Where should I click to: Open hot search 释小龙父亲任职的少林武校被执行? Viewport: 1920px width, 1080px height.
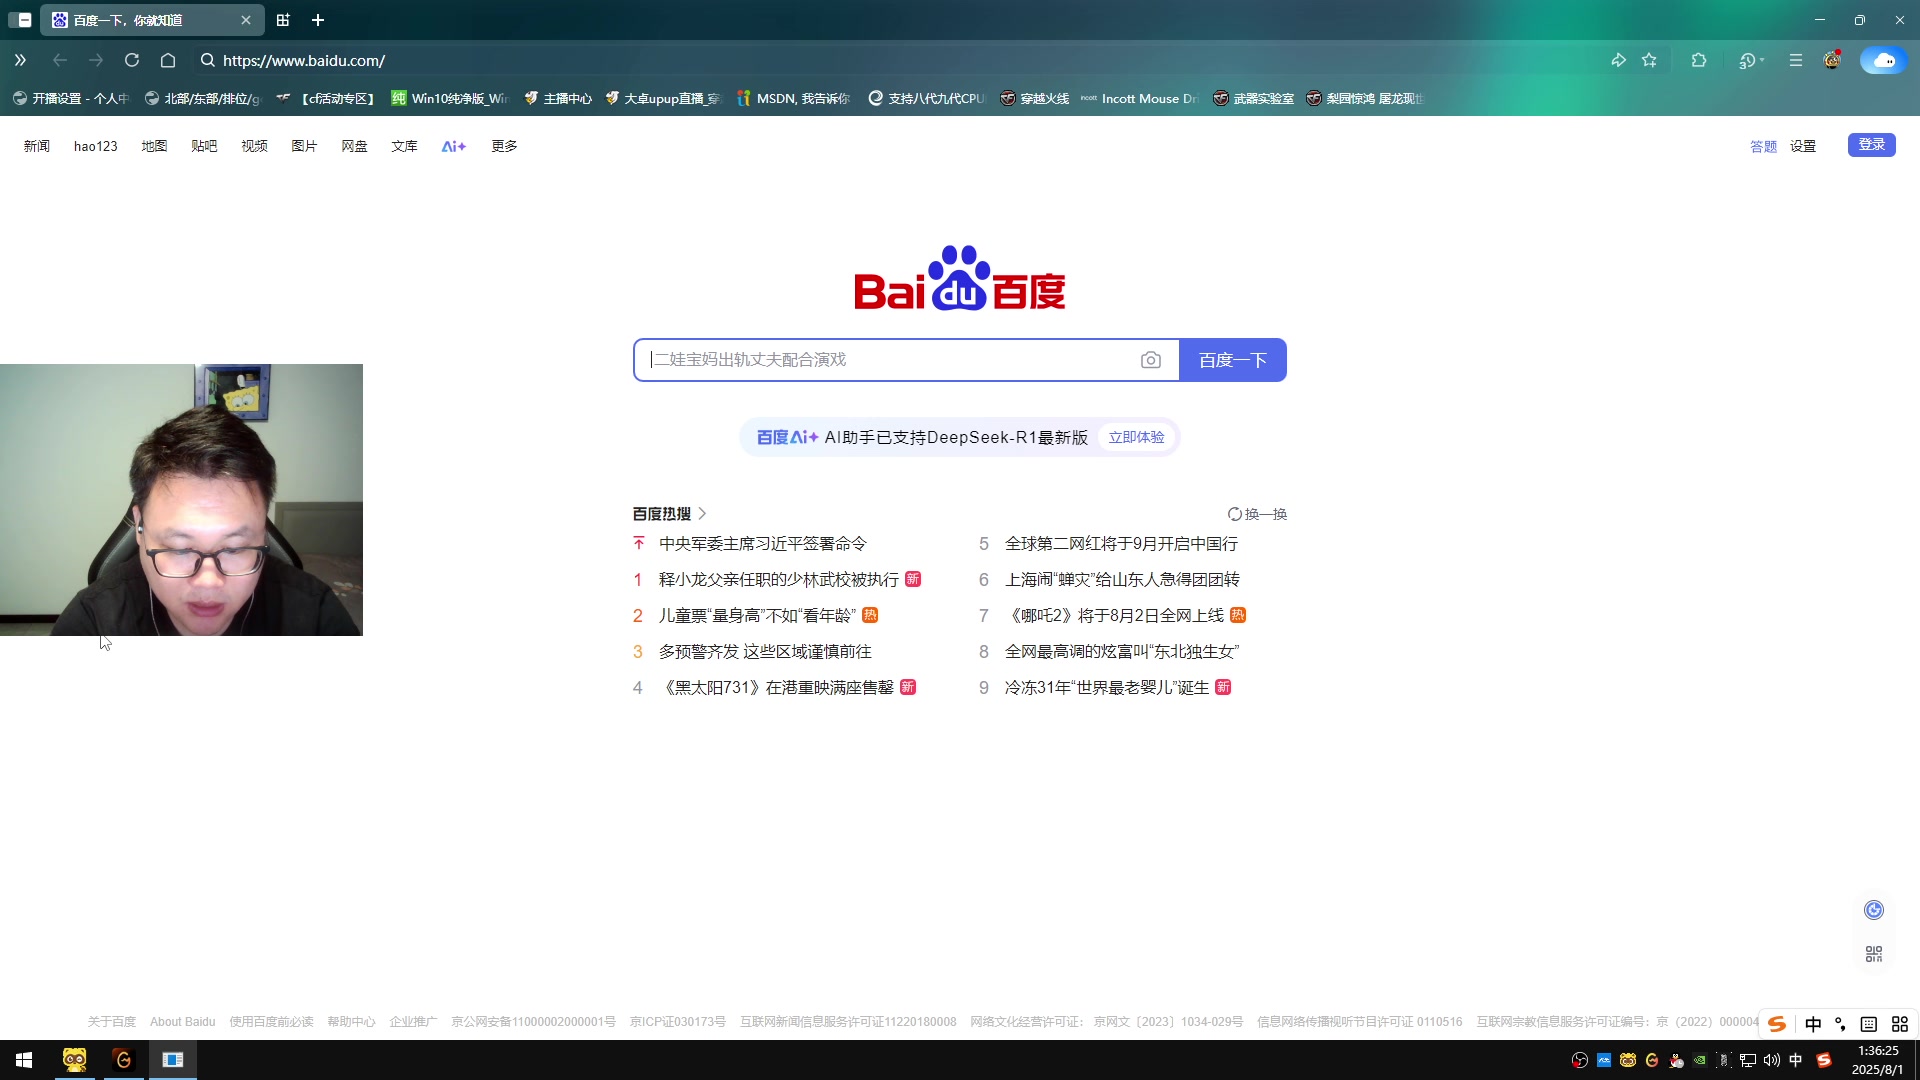(778, 580)
